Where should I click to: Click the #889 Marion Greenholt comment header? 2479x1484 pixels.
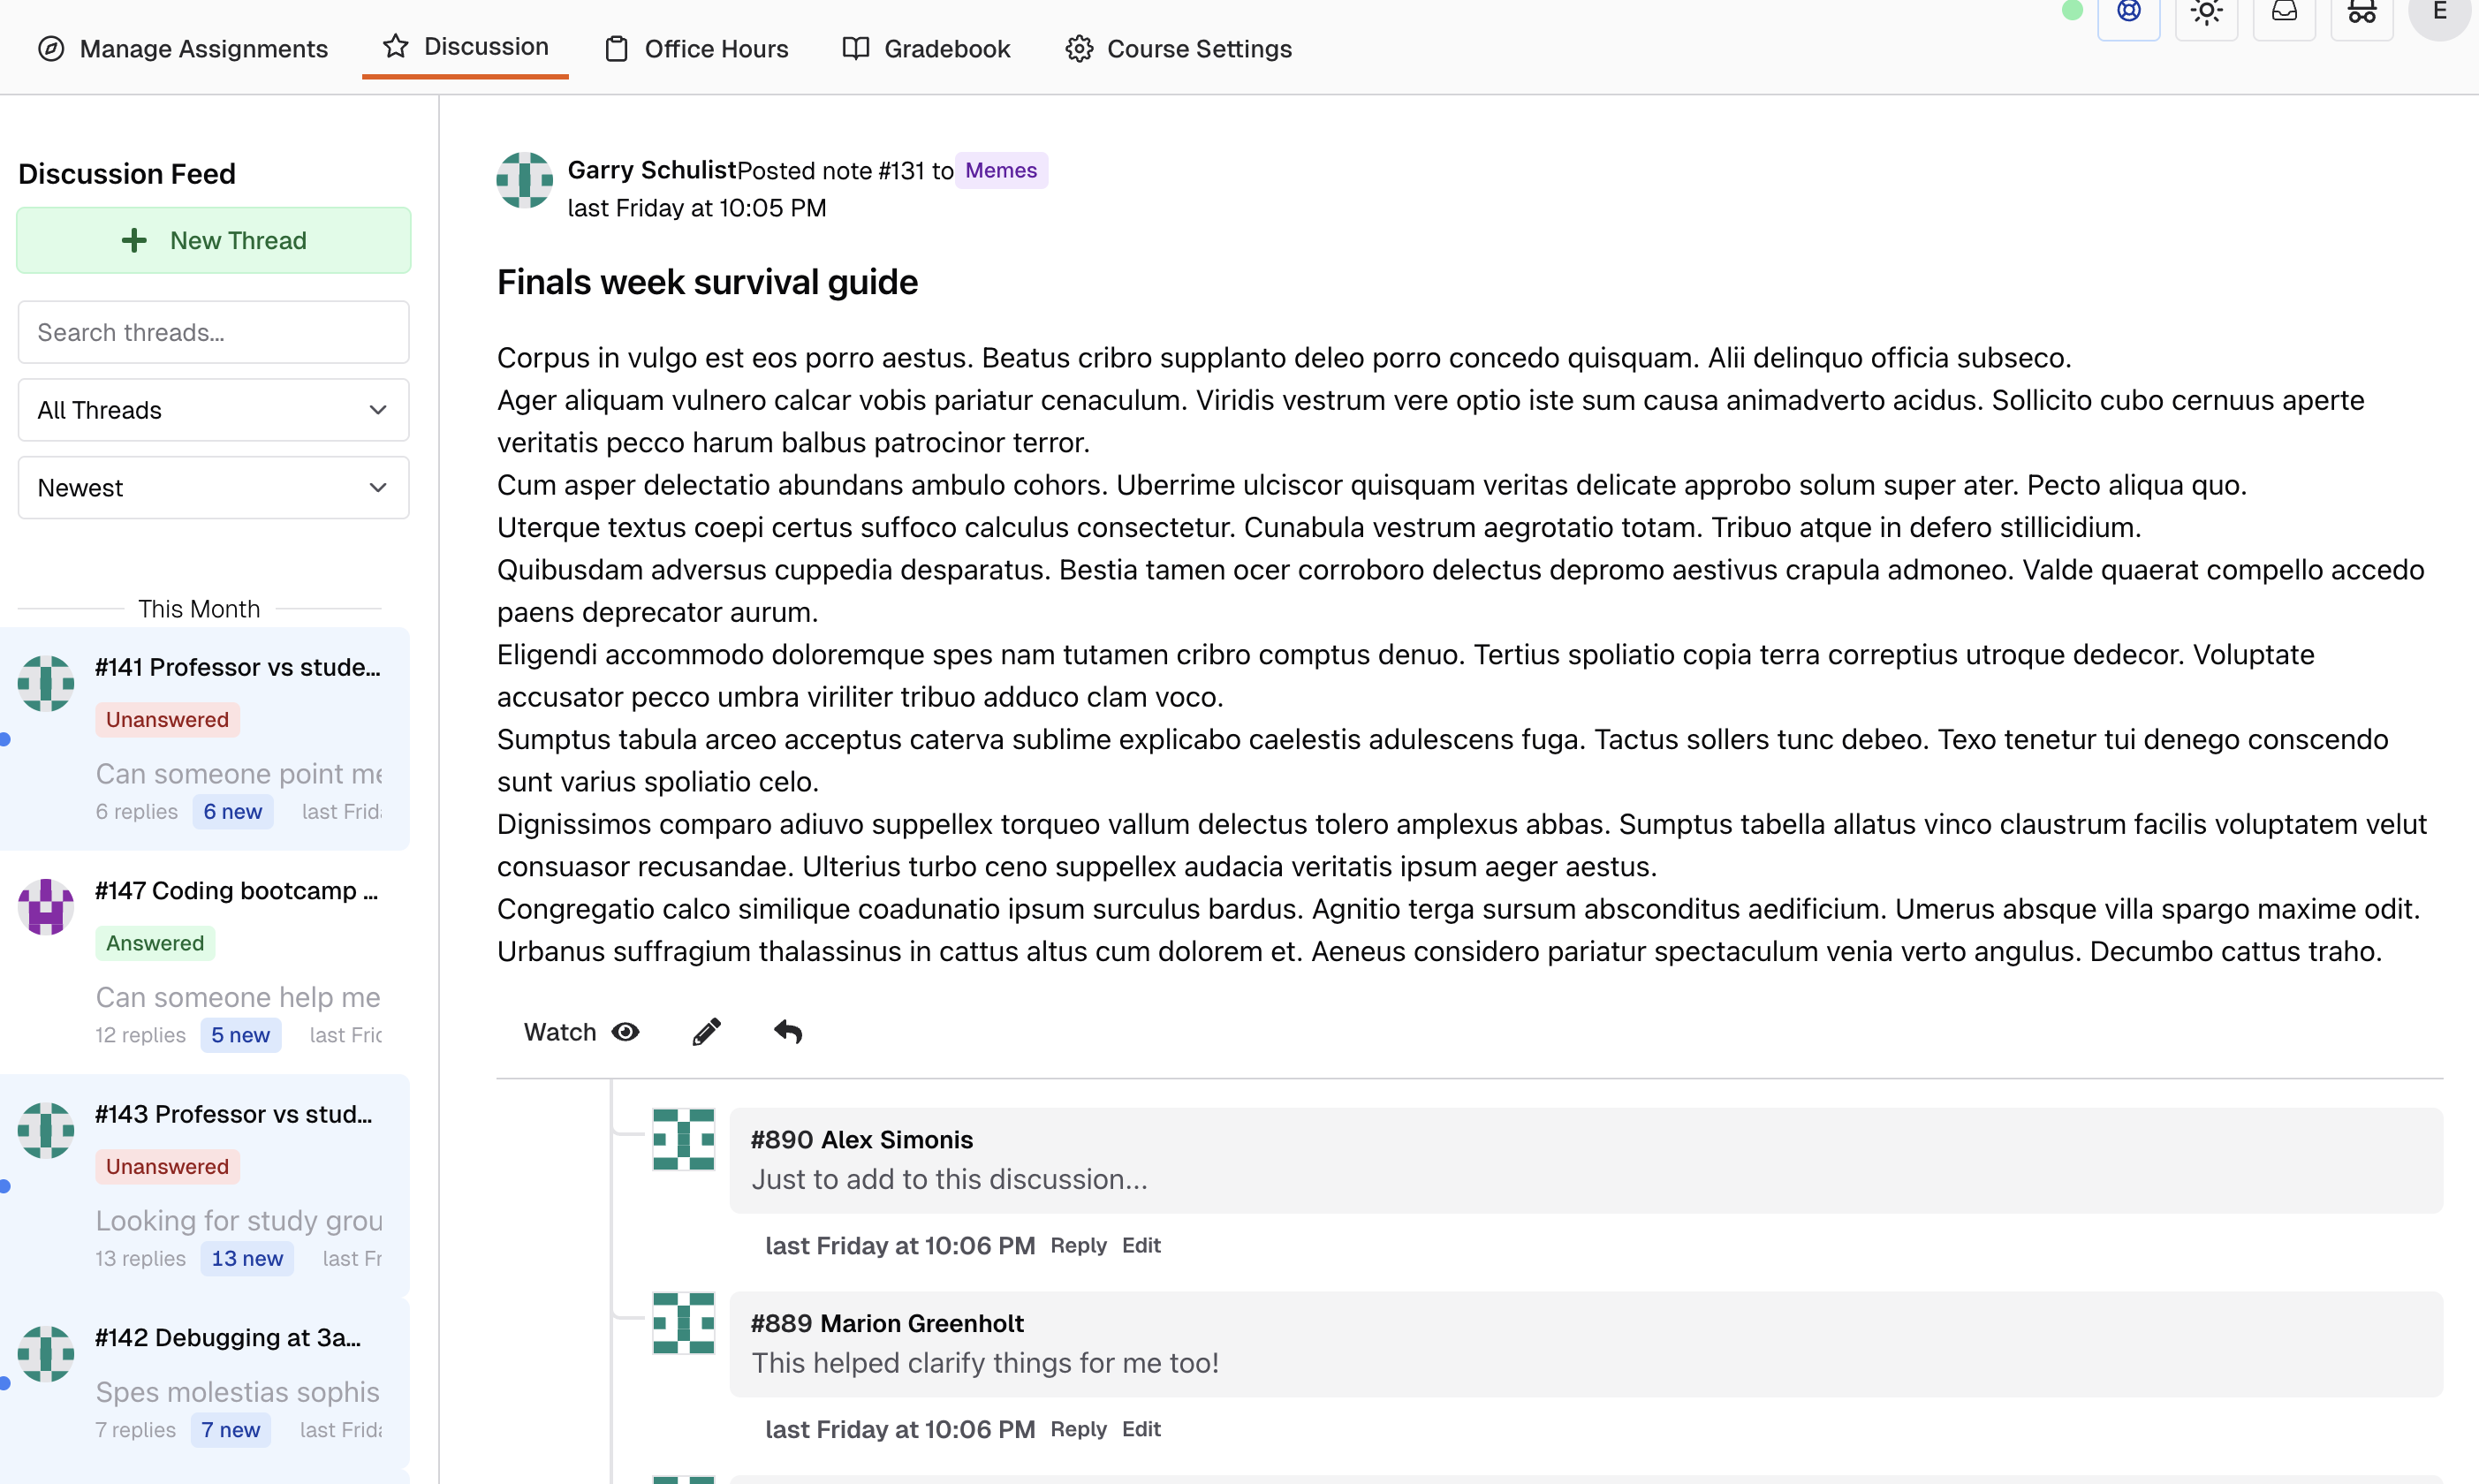pos(887,1324)
